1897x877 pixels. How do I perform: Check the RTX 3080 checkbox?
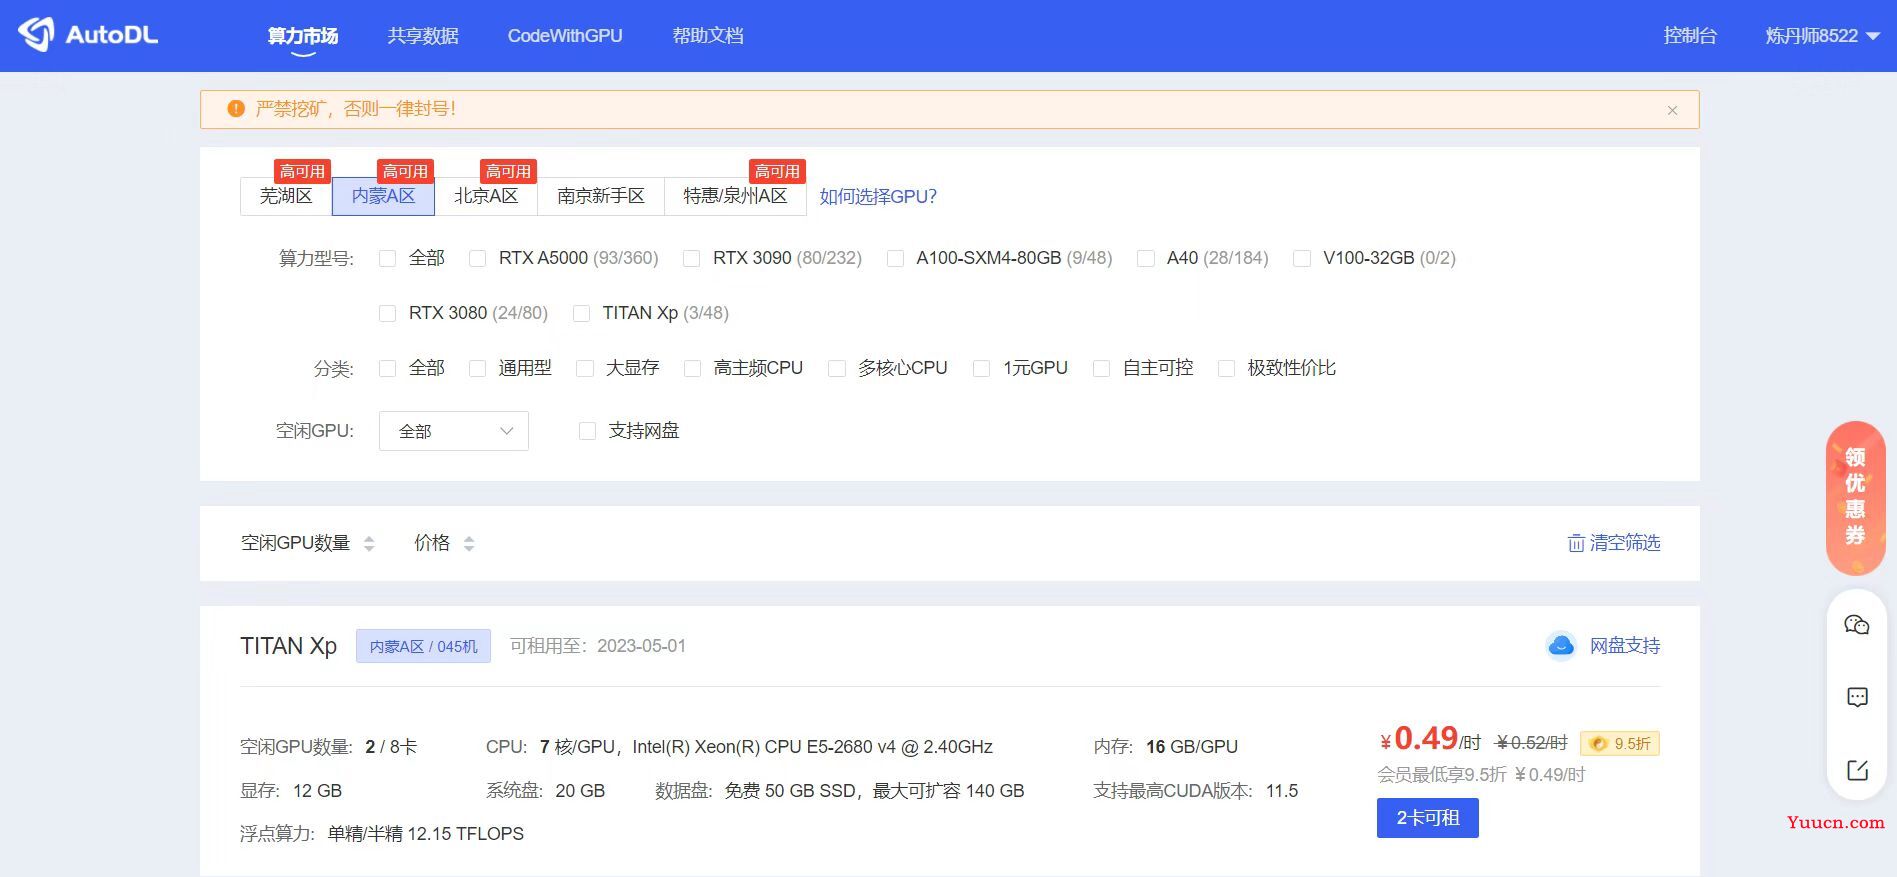388,313
